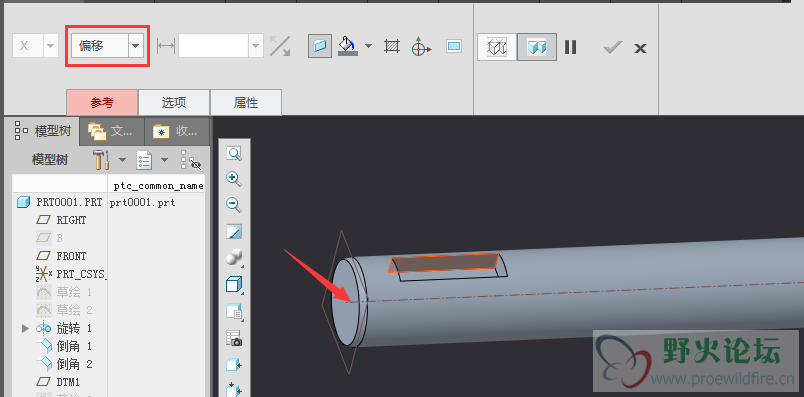This screenshot has height=397, width=804.
Task: Click the tree search filter icon
Action: point(191,160)
